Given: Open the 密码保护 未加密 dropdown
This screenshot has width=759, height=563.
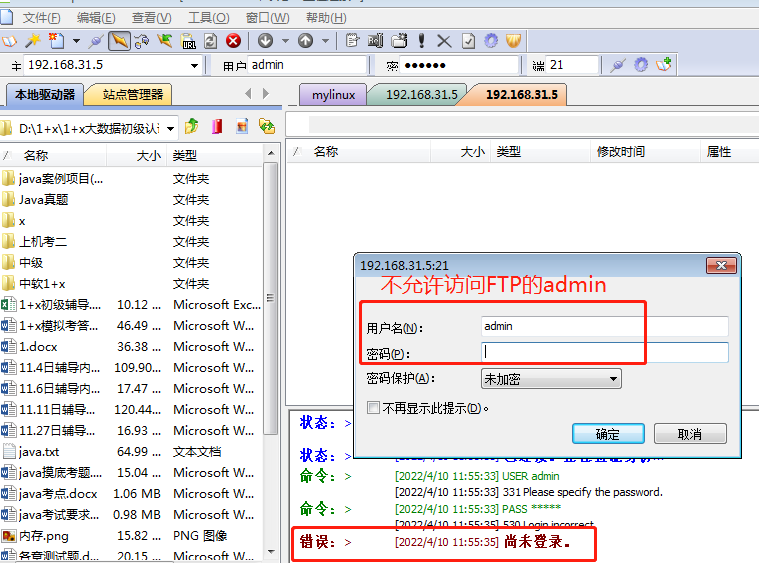Looking at the screenshot, I should coord(551,379).
